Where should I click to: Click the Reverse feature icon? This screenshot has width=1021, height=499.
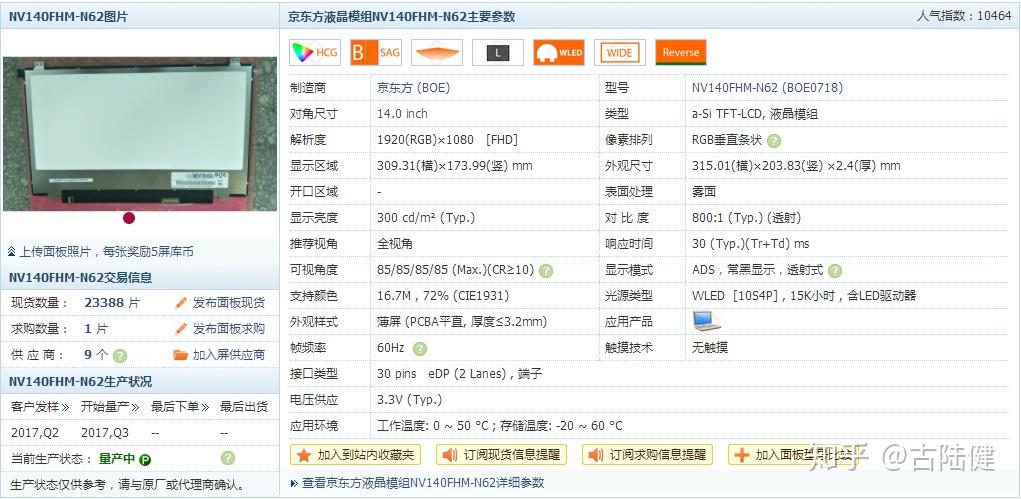click(680, 53)
